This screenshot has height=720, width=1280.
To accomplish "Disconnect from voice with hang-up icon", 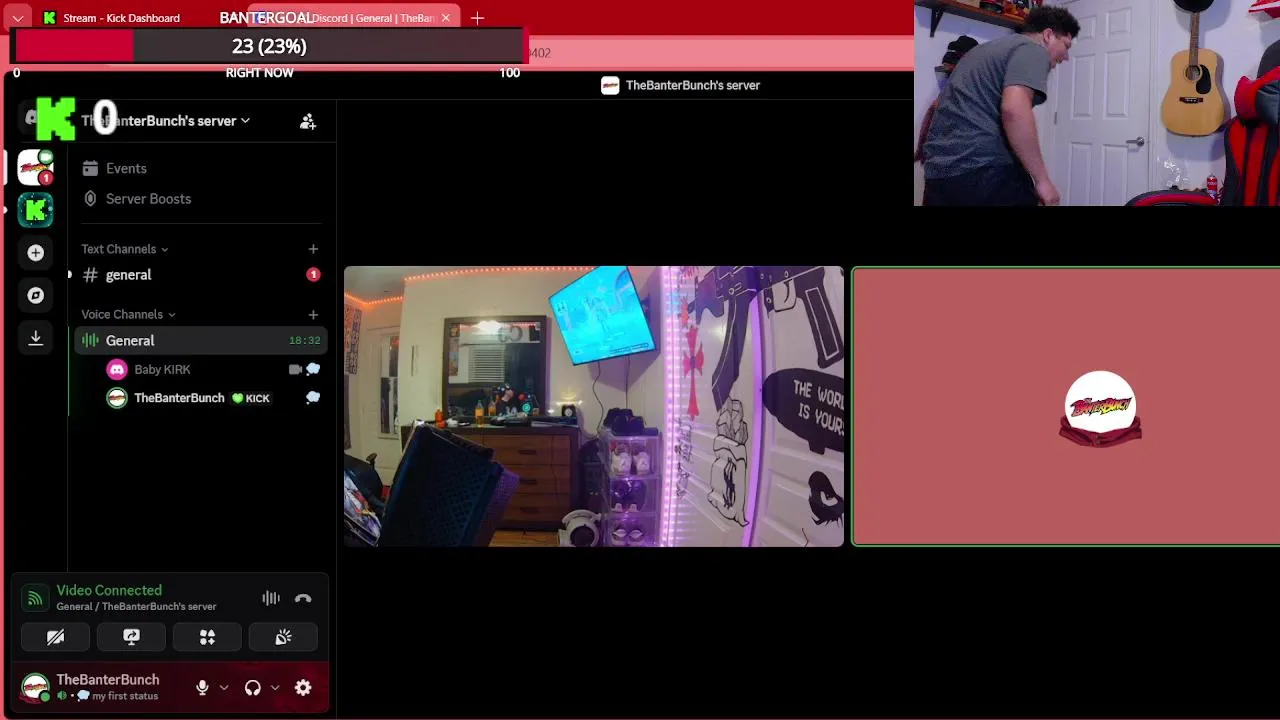I will click(303, 598).
